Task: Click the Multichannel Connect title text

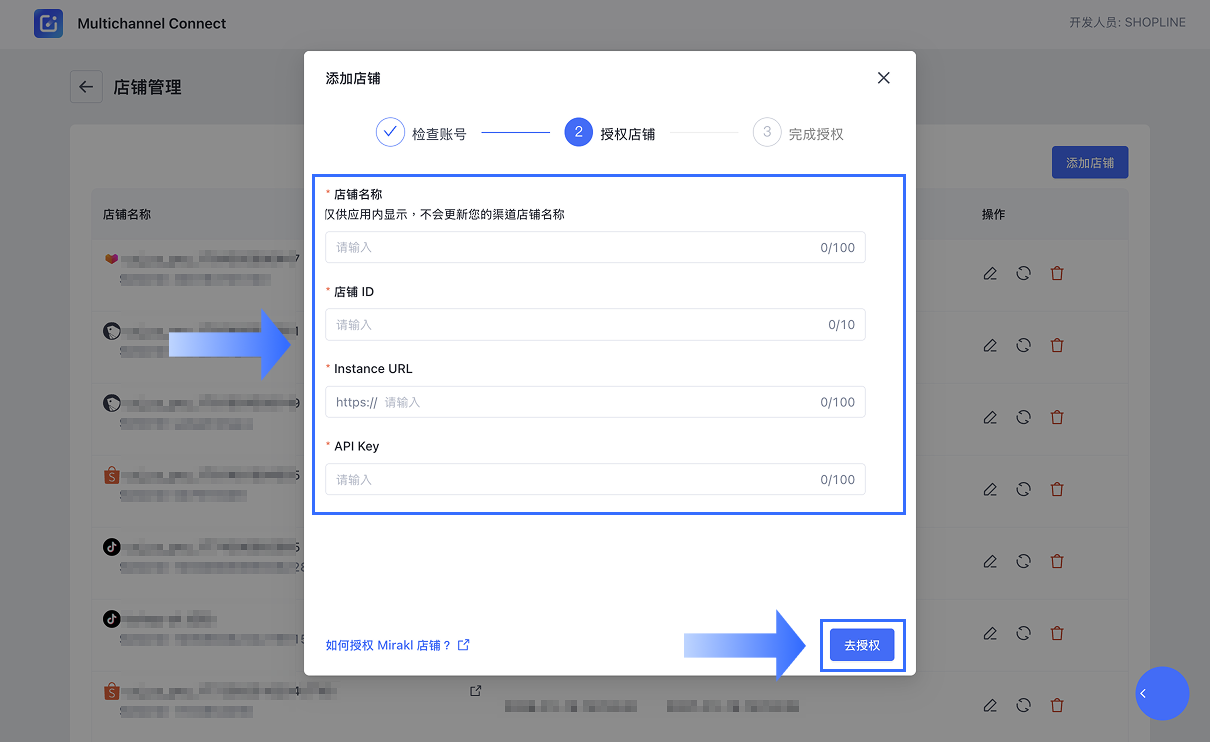Action: point(152,23)
